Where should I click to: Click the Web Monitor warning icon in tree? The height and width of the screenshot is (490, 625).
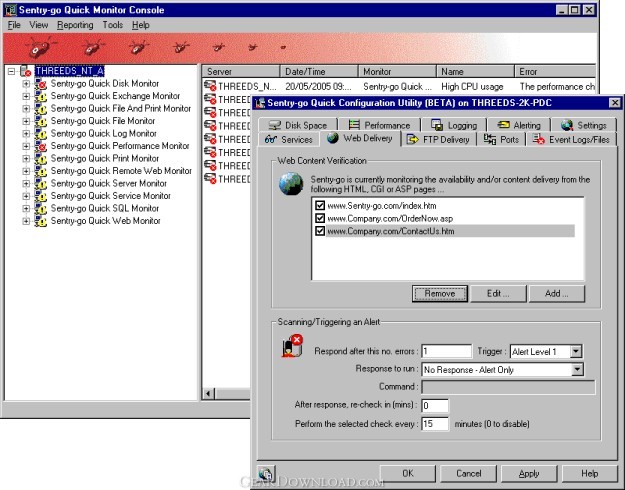(40, 221)
